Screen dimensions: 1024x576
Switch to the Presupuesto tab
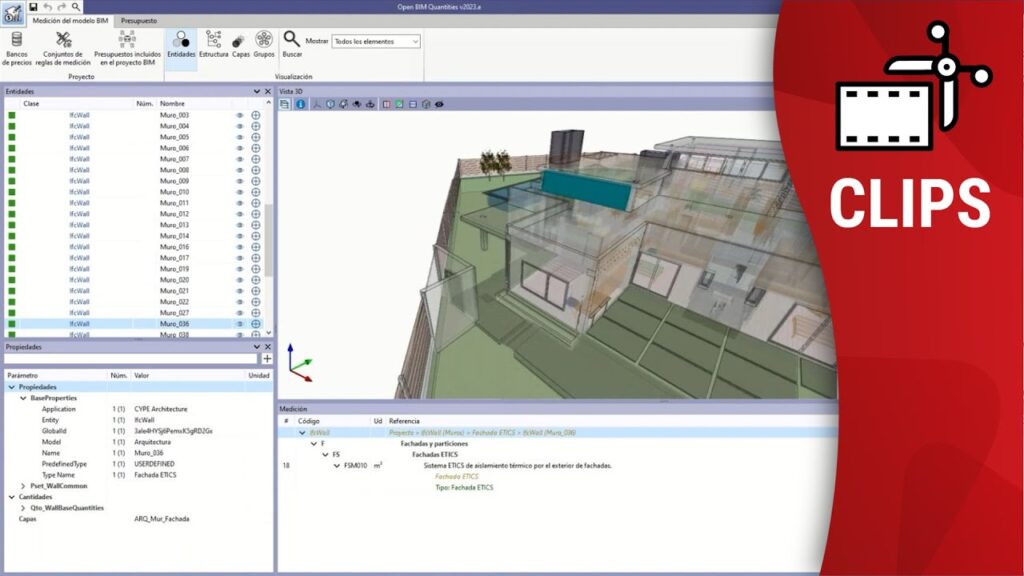click(139, 20)
